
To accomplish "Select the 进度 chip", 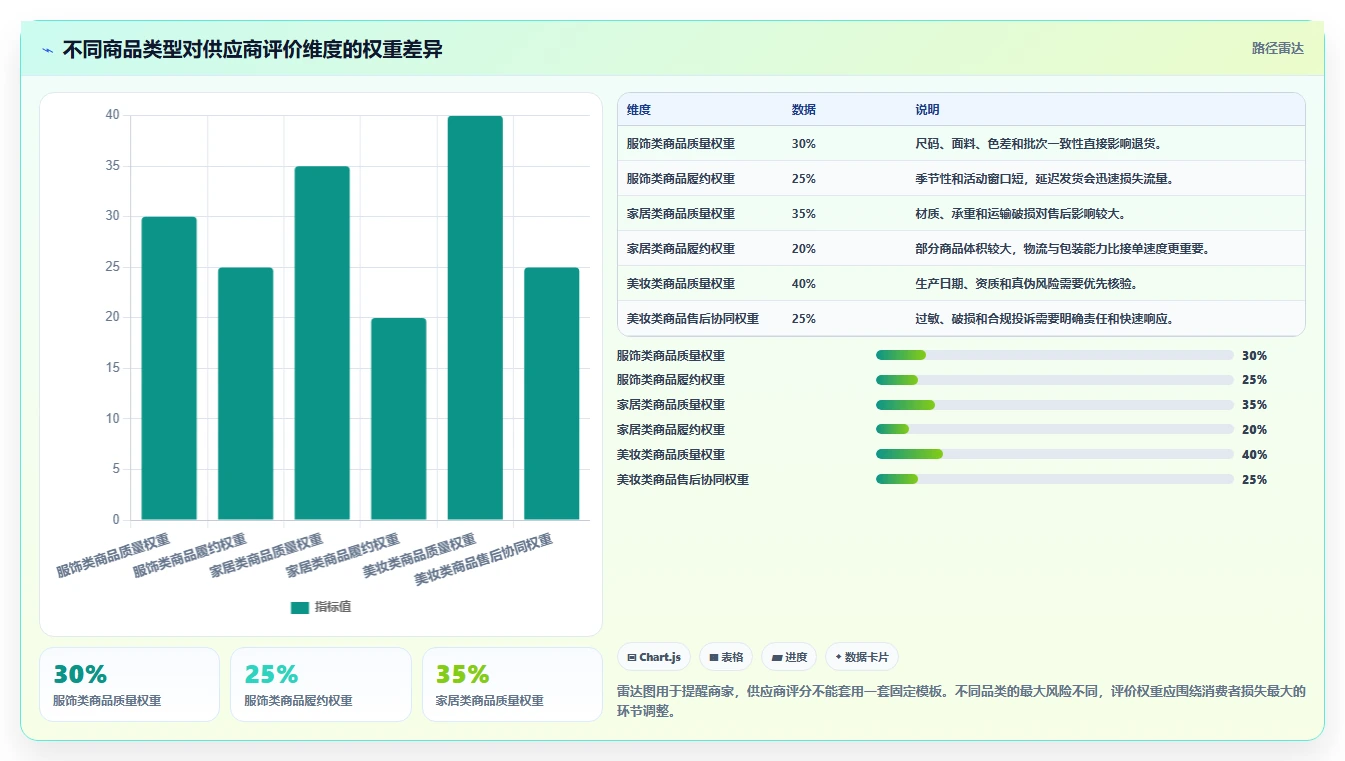I will tap(789, 657).
